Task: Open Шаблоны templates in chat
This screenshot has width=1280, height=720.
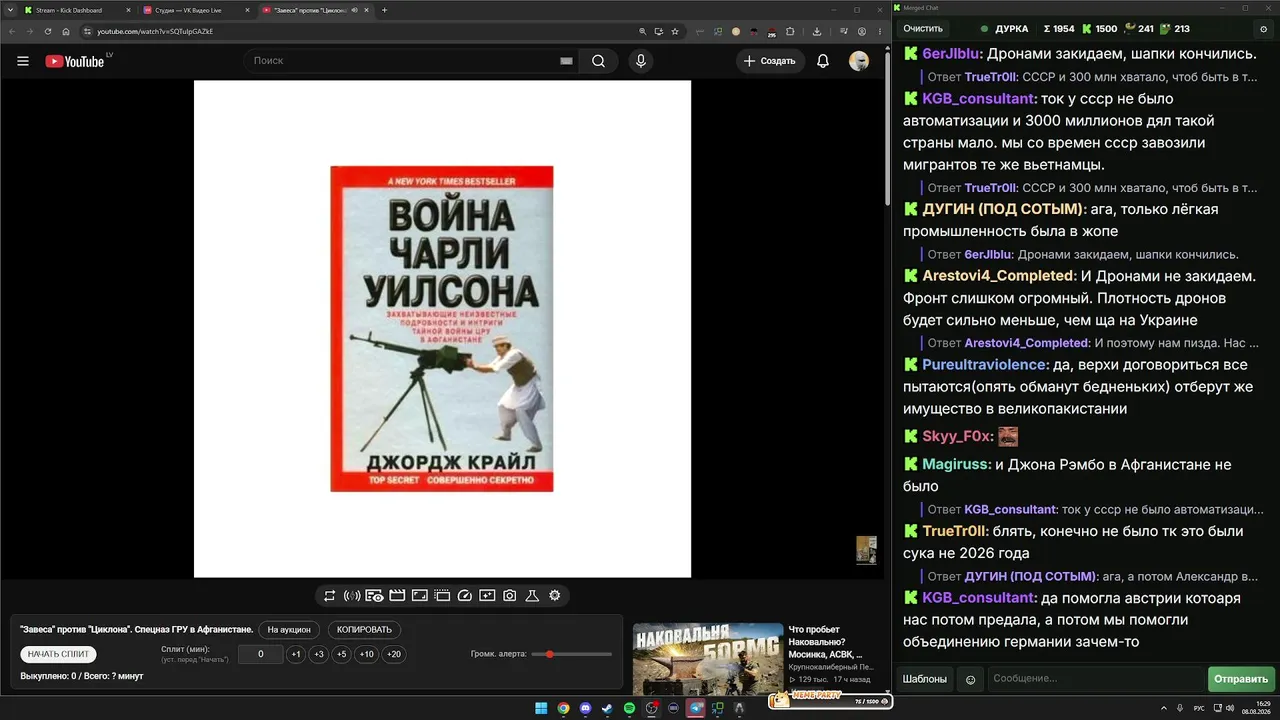Action: [925, 679]
